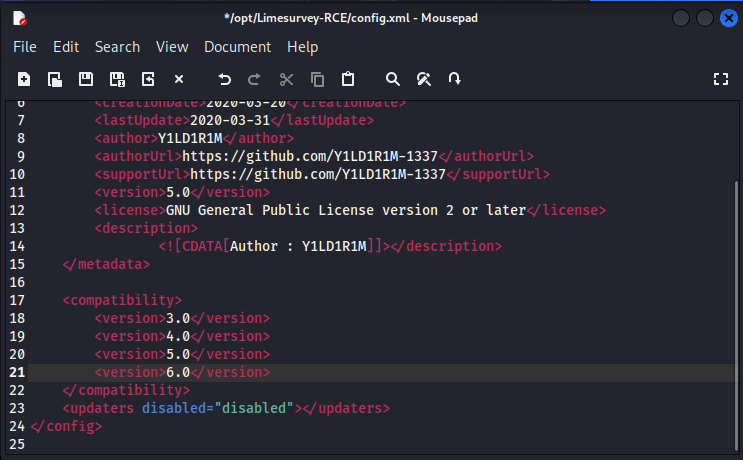Click the Copy toolbar icon
This screenshot has height=460, width=743.
[x=317, y=79]
